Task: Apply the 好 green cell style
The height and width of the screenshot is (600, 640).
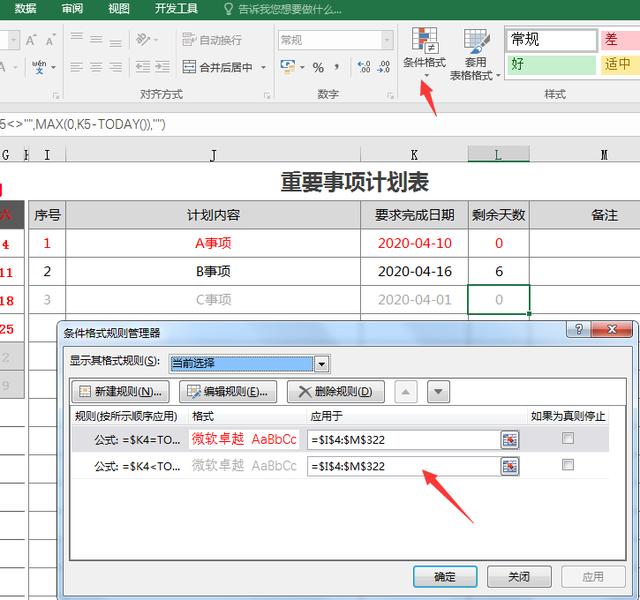Action: (x=550, y=64)
